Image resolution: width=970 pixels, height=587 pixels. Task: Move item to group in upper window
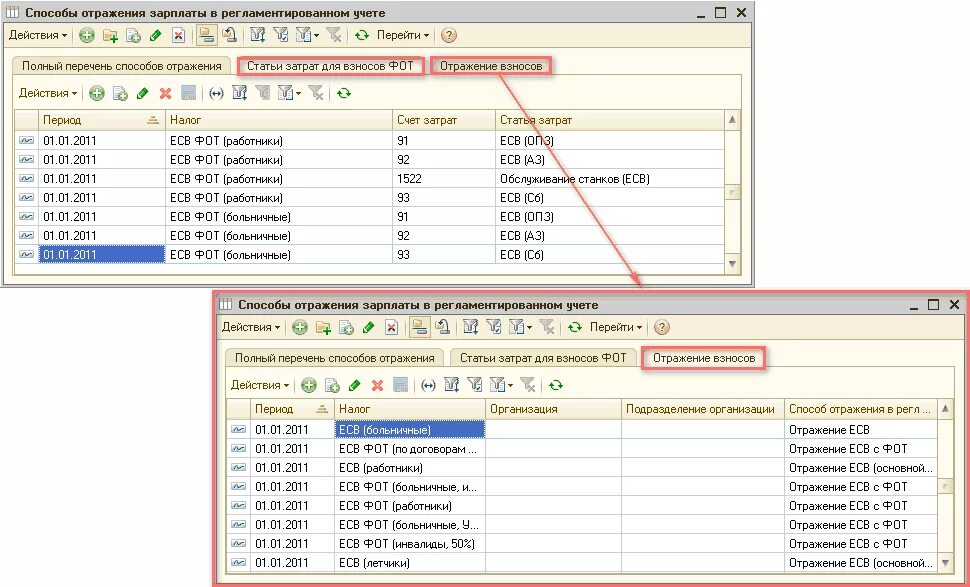pos(230,35)
